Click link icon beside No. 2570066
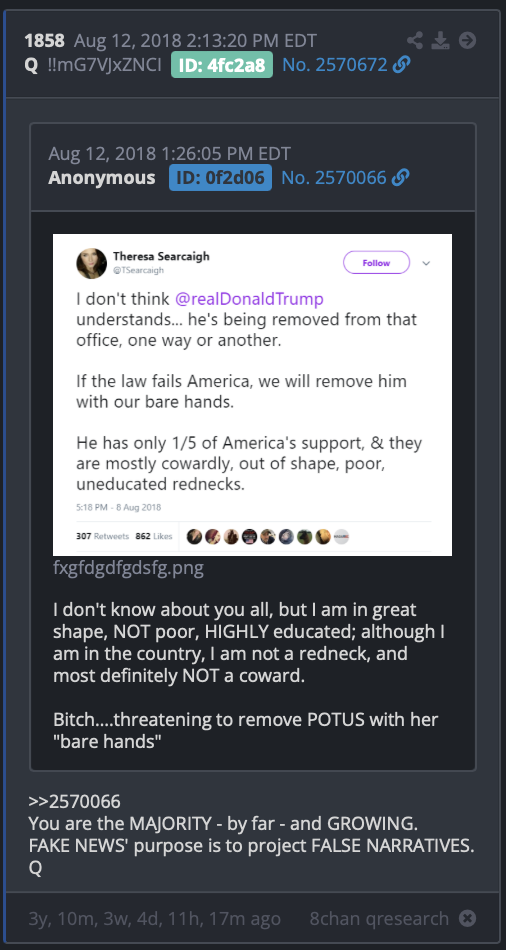 pos(401,178)
